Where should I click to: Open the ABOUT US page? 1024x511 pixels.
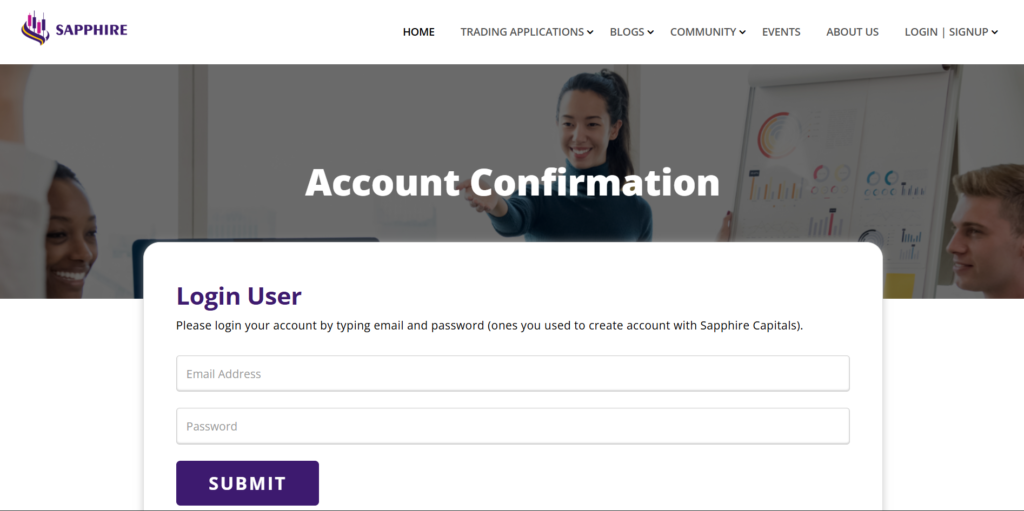pos(852,32)
